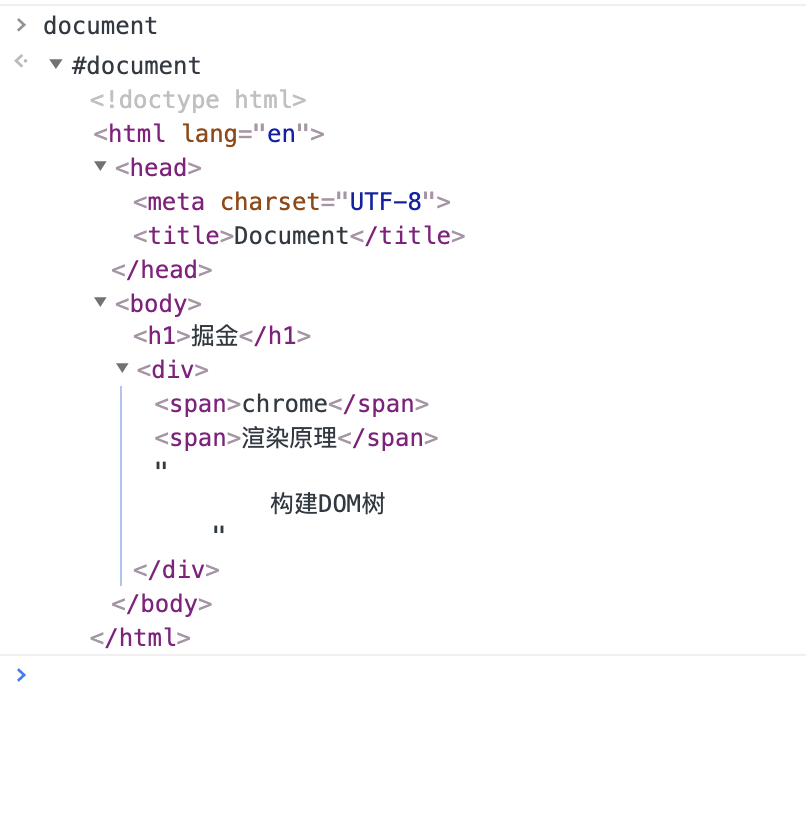
Task: Select the title Document element
Action: pos(299,236)
